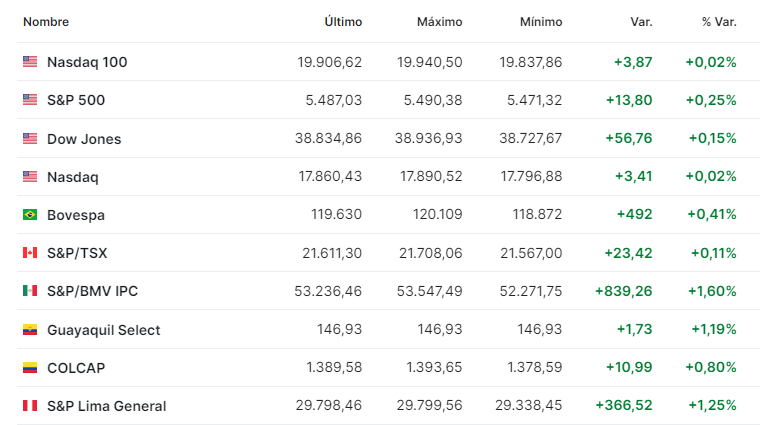The image size is (760, 425).
Task: Sort by the Máximo column header
Action: pos(440,22)
